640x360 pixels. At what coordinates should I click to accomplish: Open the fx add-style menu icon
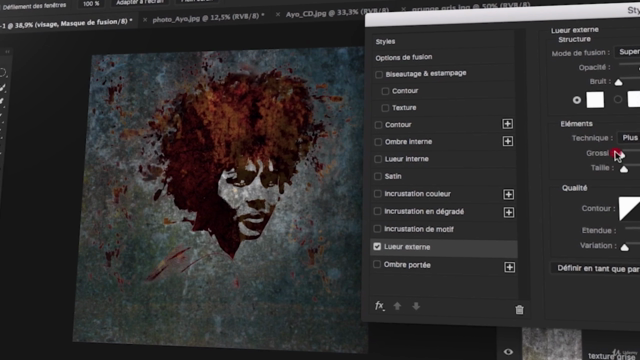pos(380,306)
